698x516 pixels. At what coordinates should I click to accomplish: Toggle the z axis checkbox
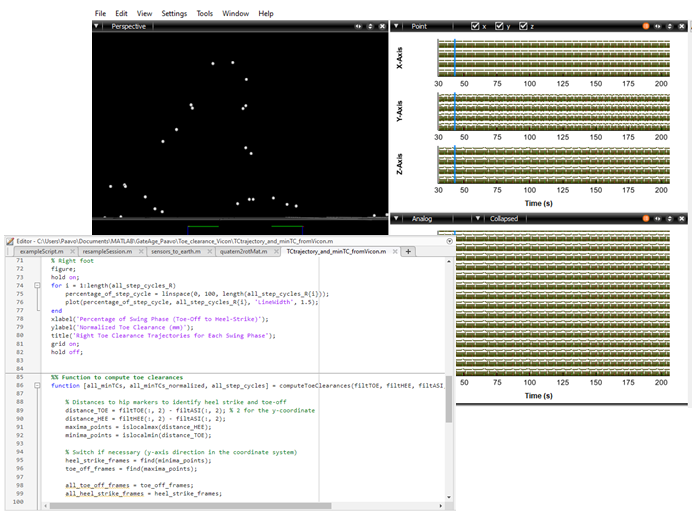(523, 26)
